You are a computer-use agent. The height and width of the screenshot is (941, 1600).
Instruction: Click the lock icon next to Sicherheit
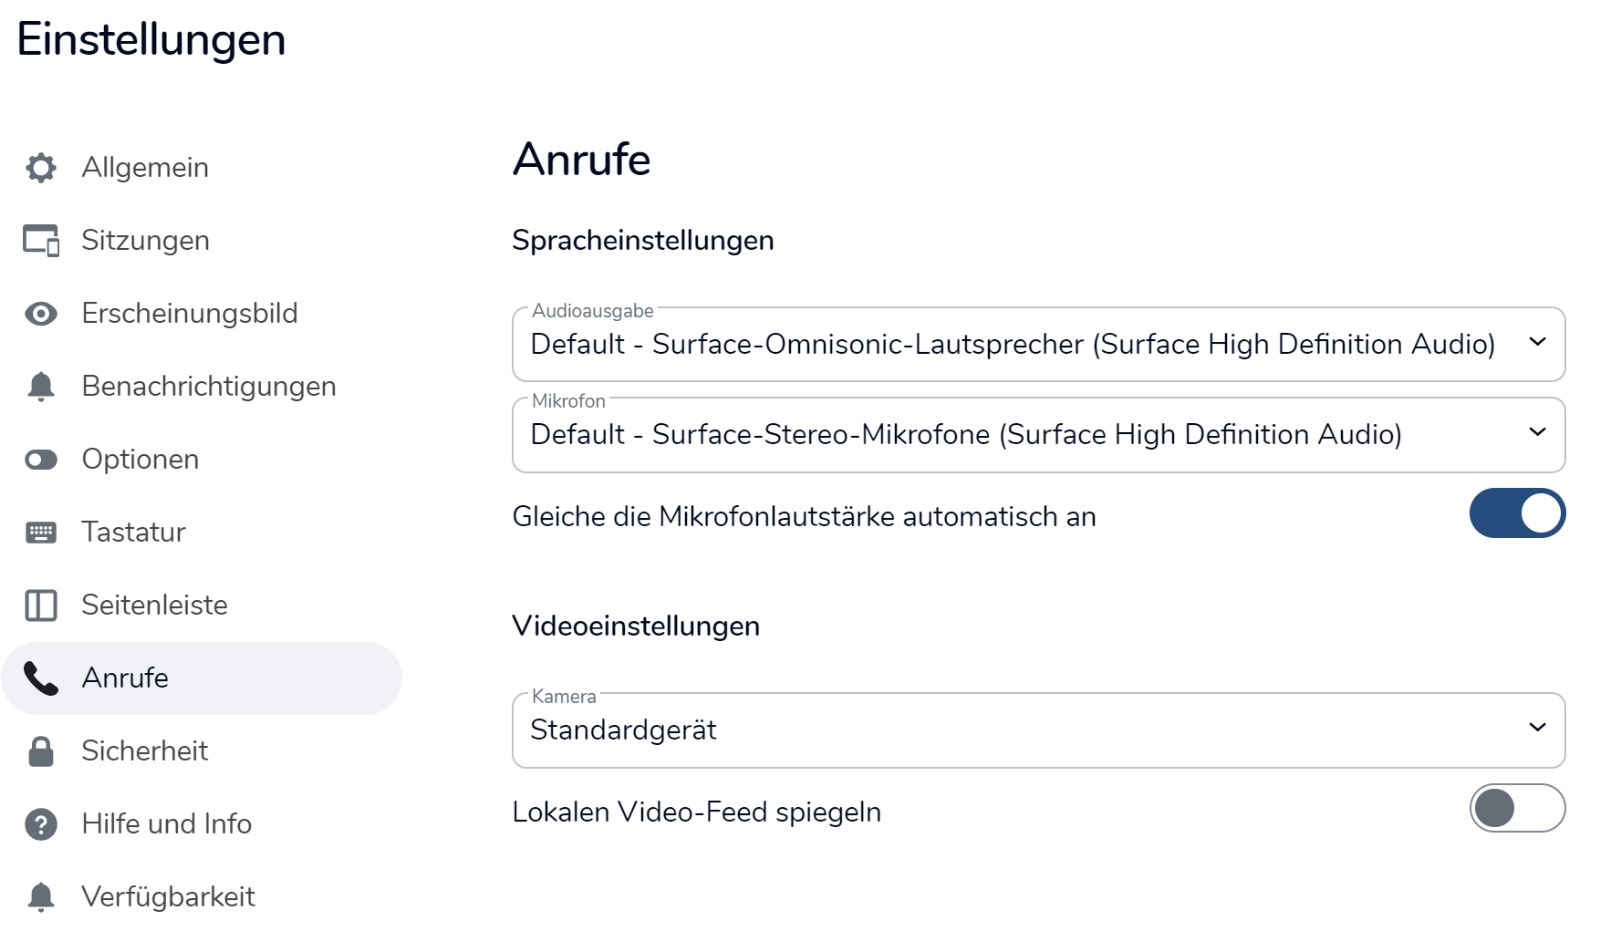click(x=41, y=751)
